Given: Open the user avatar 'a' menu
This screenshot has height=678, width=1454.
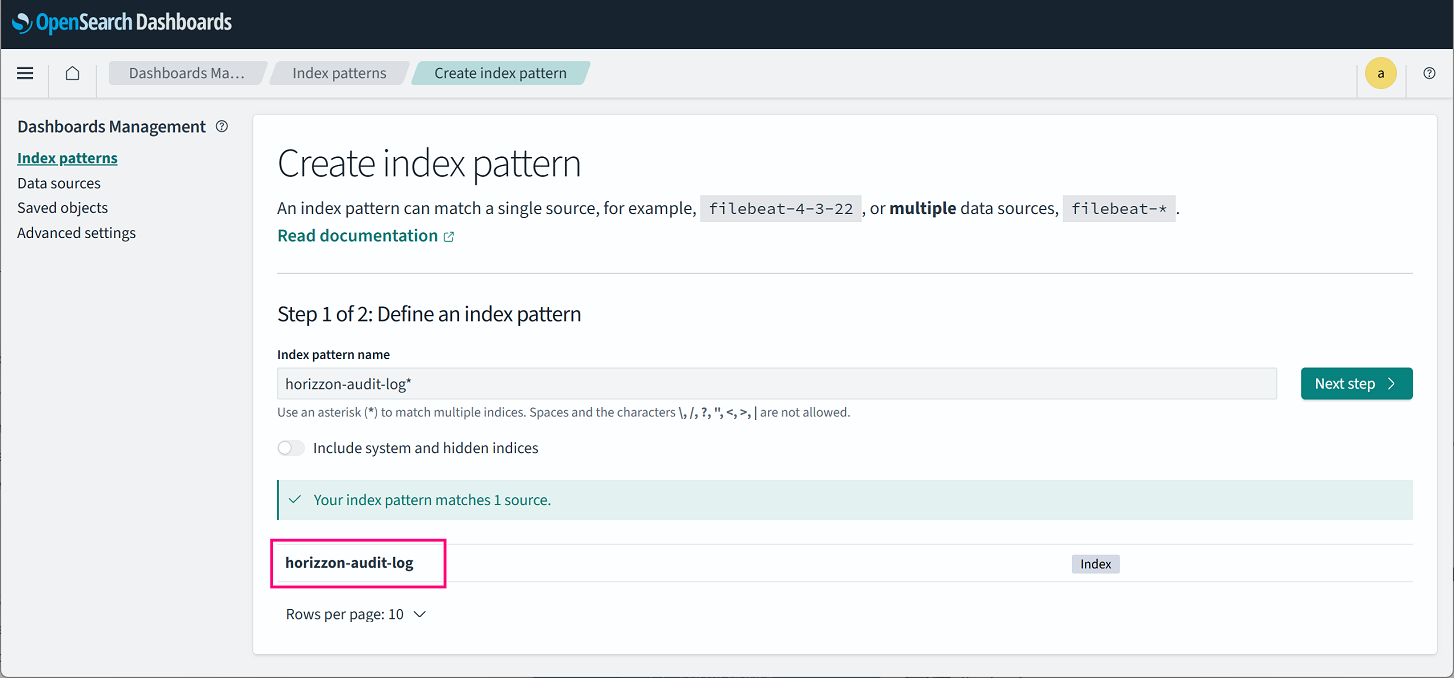Looking at the screenshot, I should [x=1381, y=73].
